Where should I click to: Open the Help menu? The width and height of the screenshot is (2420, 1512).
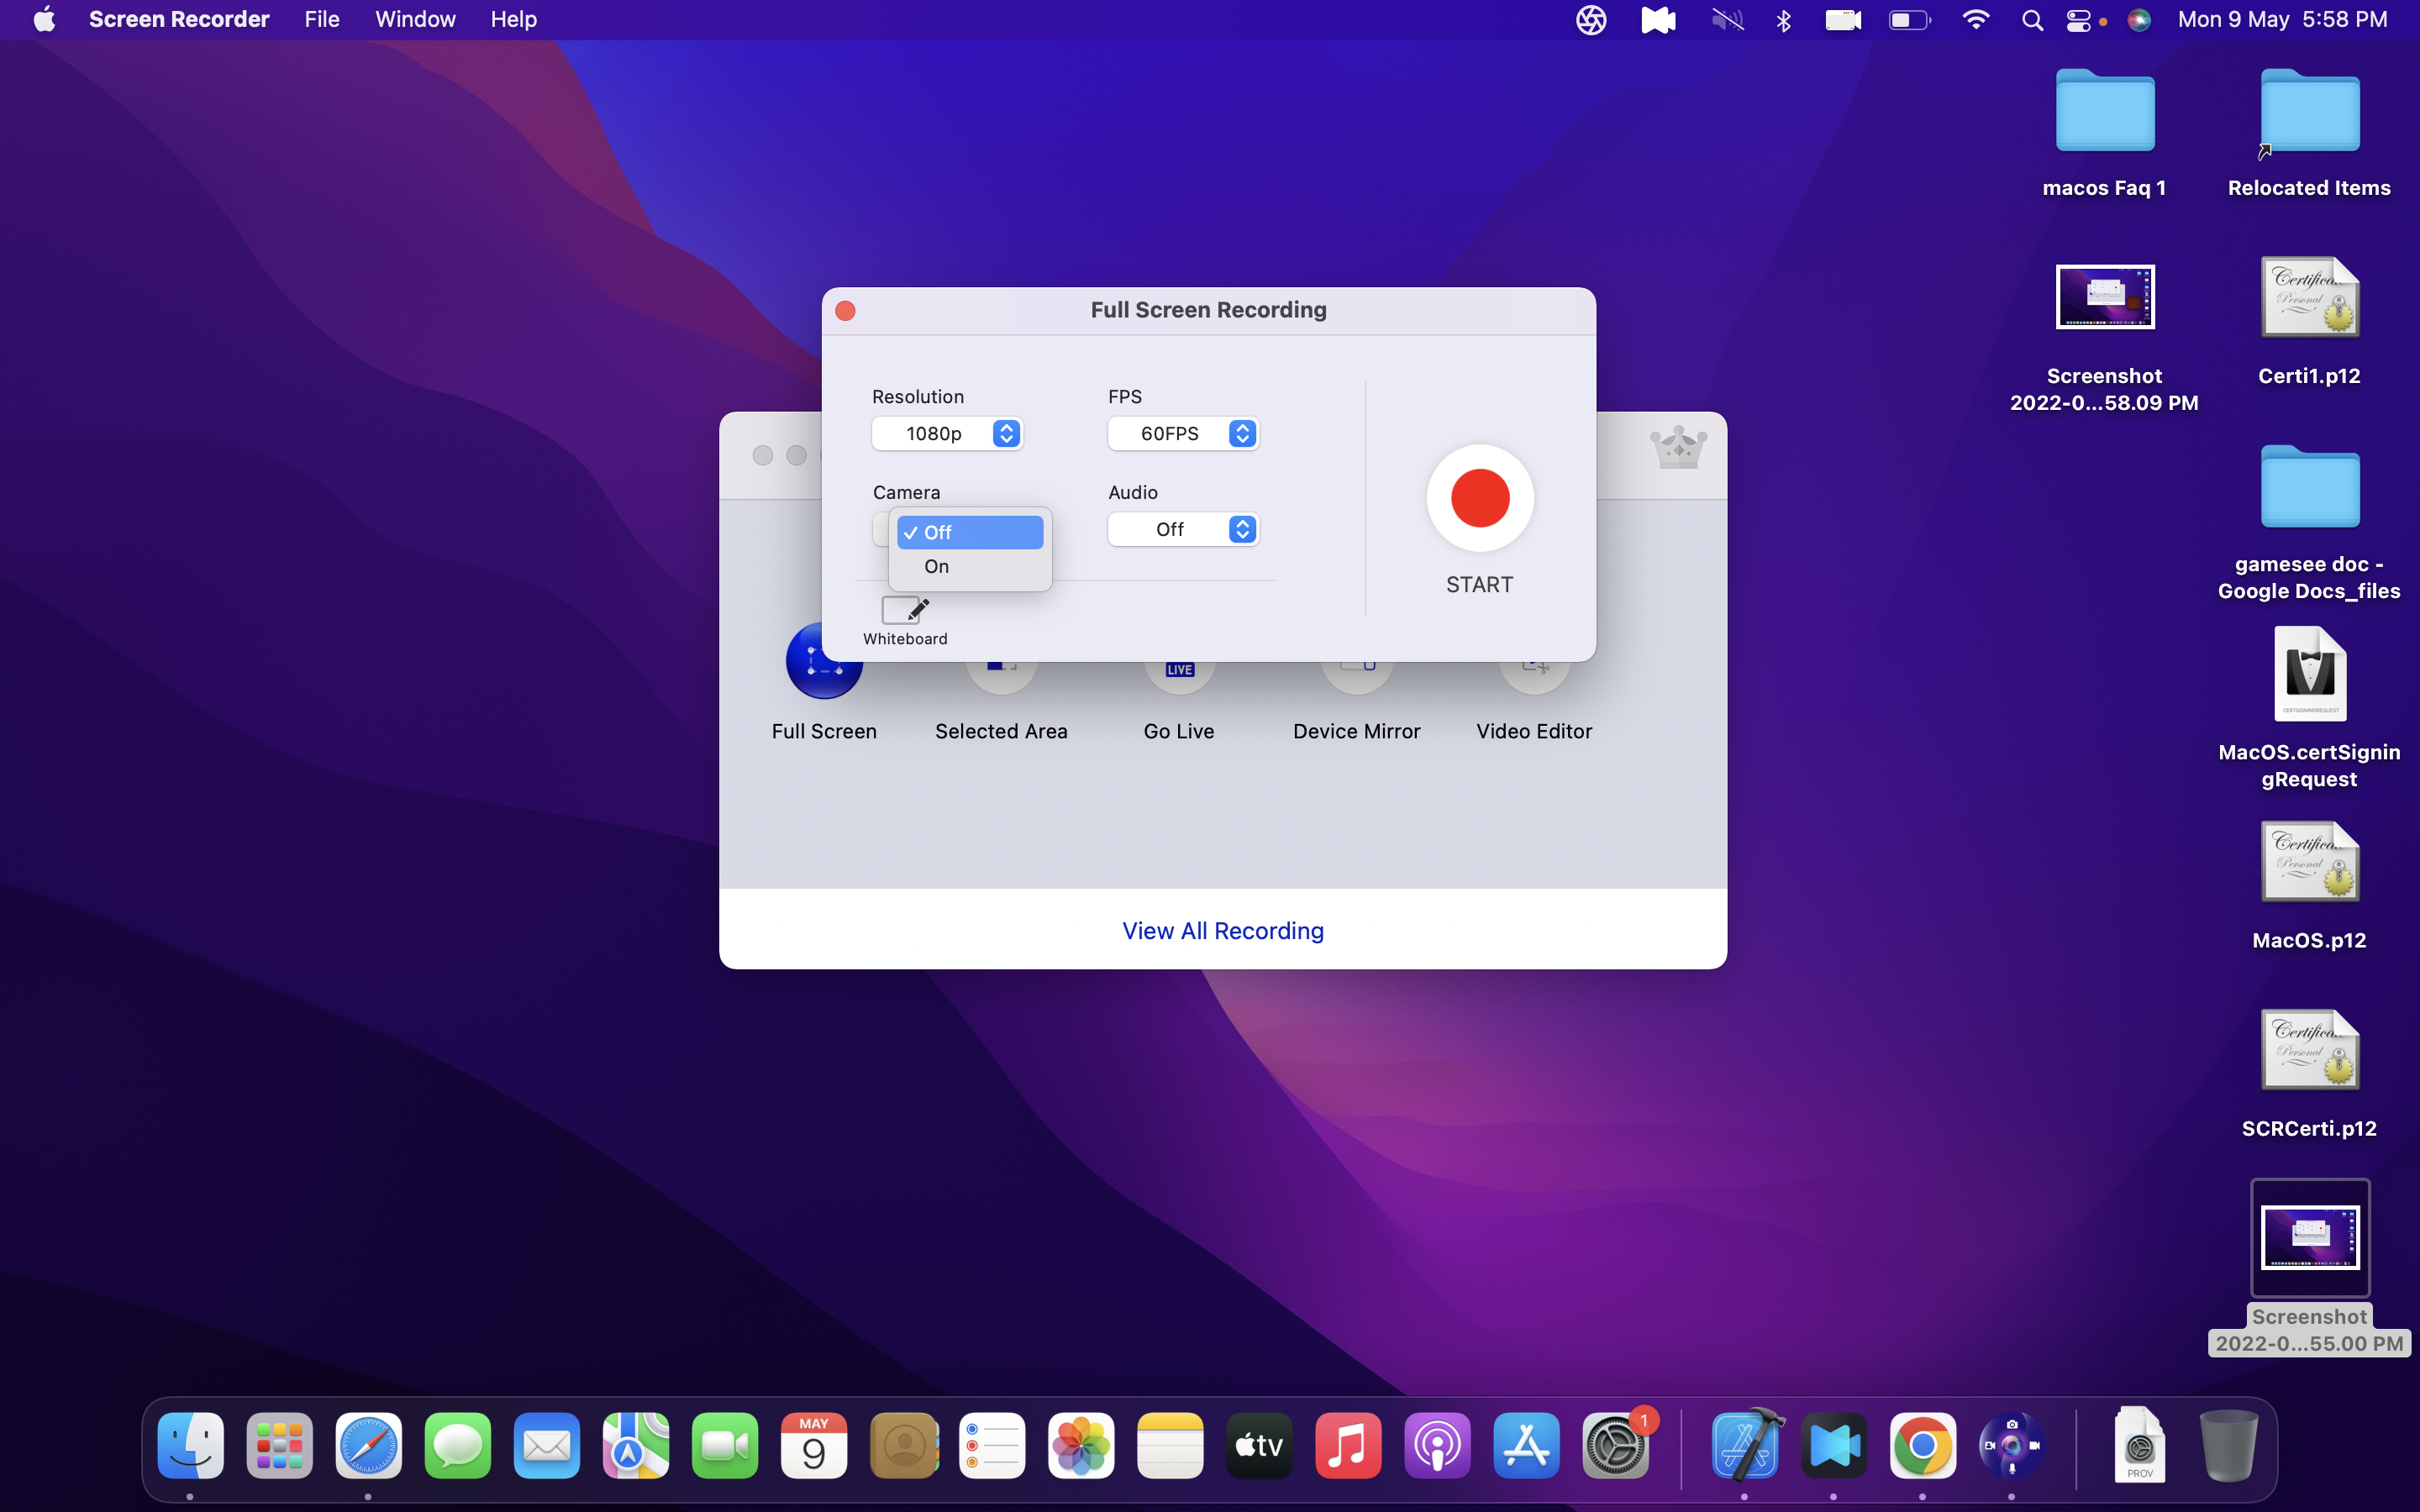tap(514, 19)
